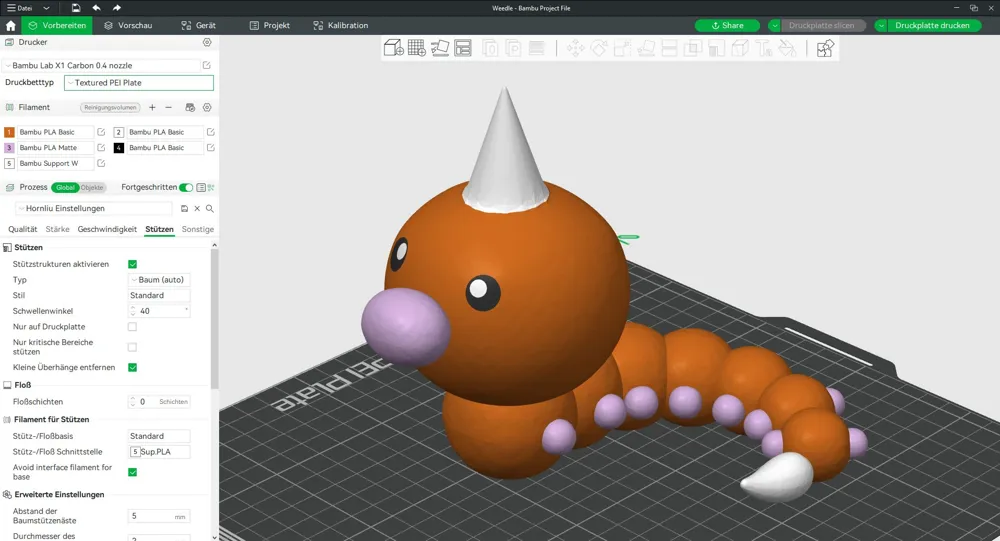Click the Druckplatte drucken button
Viewport: 1000px width, 541px height.
pyautogui.click(x=932, y=26)
